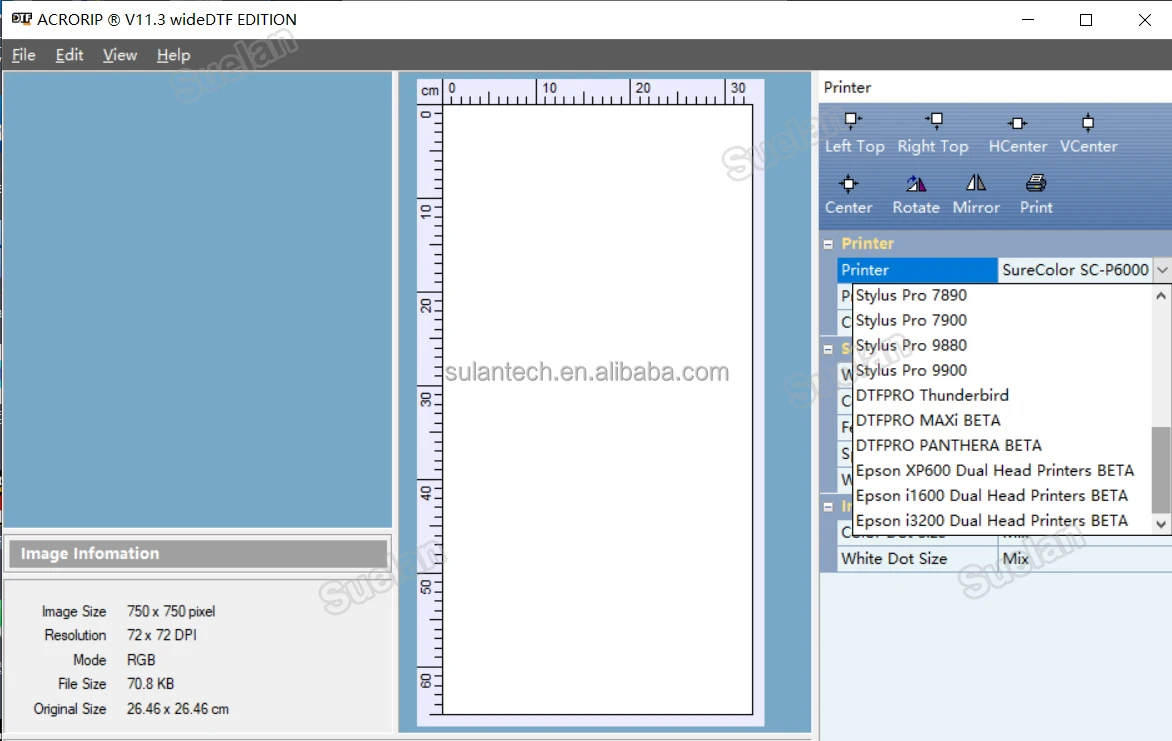The width and height of the screenshot is (1172, 741).
Task: Rotate the image with Rotate icon
Action: coord(916,184)
